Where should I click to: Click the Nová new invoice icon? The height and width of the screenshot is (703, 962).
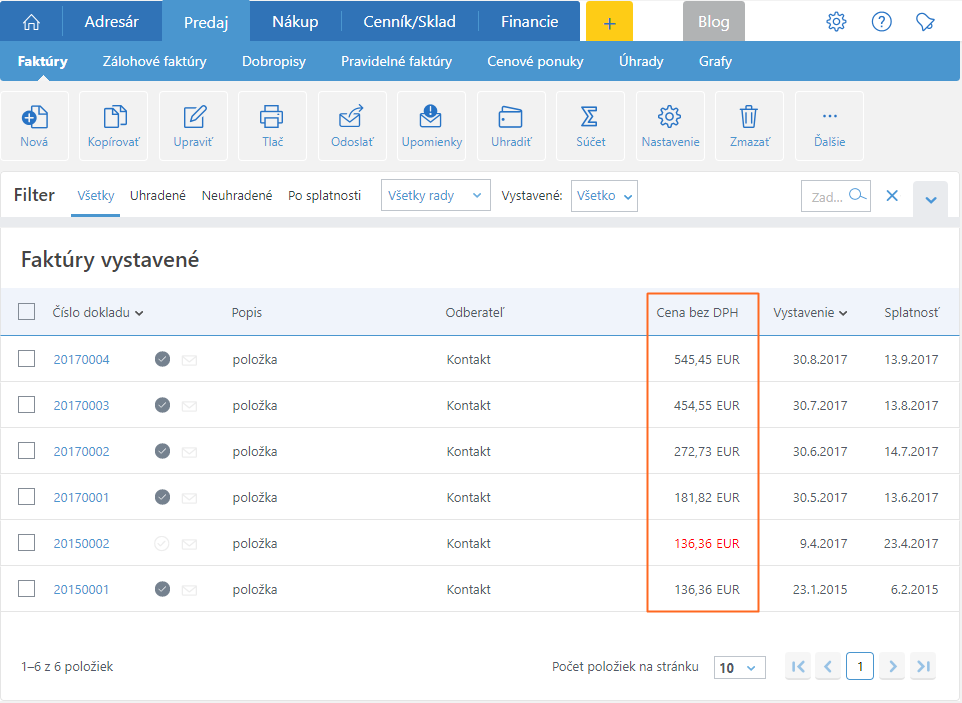[x=34, y=117]
